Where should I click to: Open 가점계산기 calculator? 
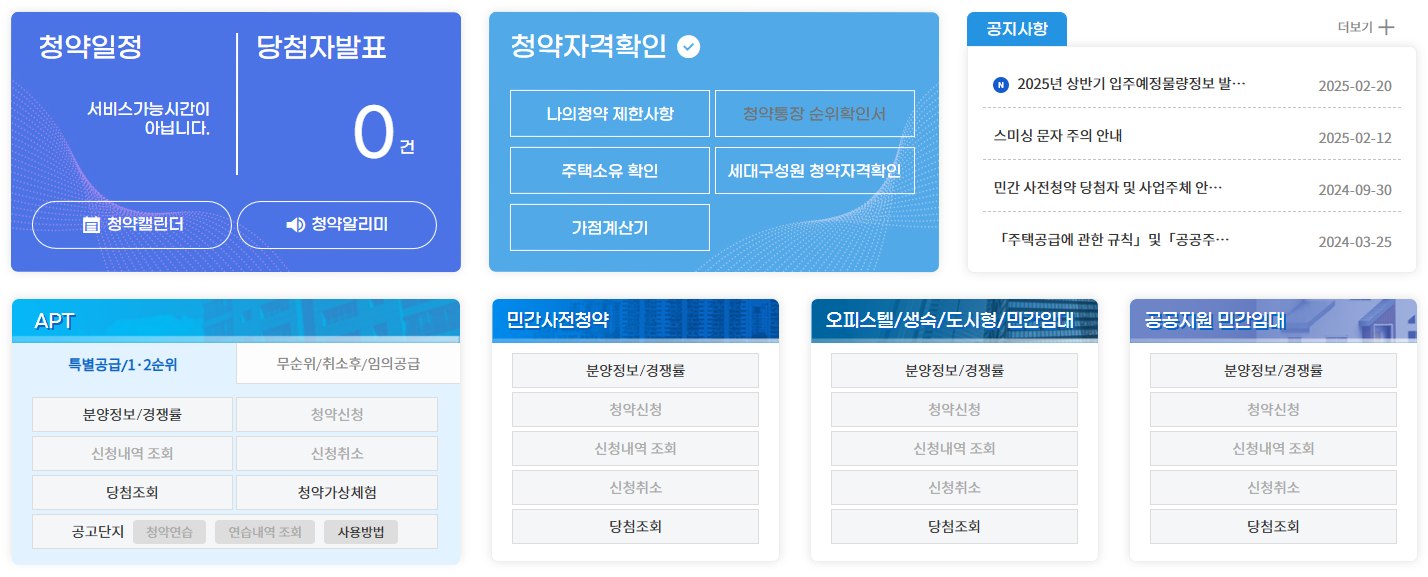click(x=610, y=227)
